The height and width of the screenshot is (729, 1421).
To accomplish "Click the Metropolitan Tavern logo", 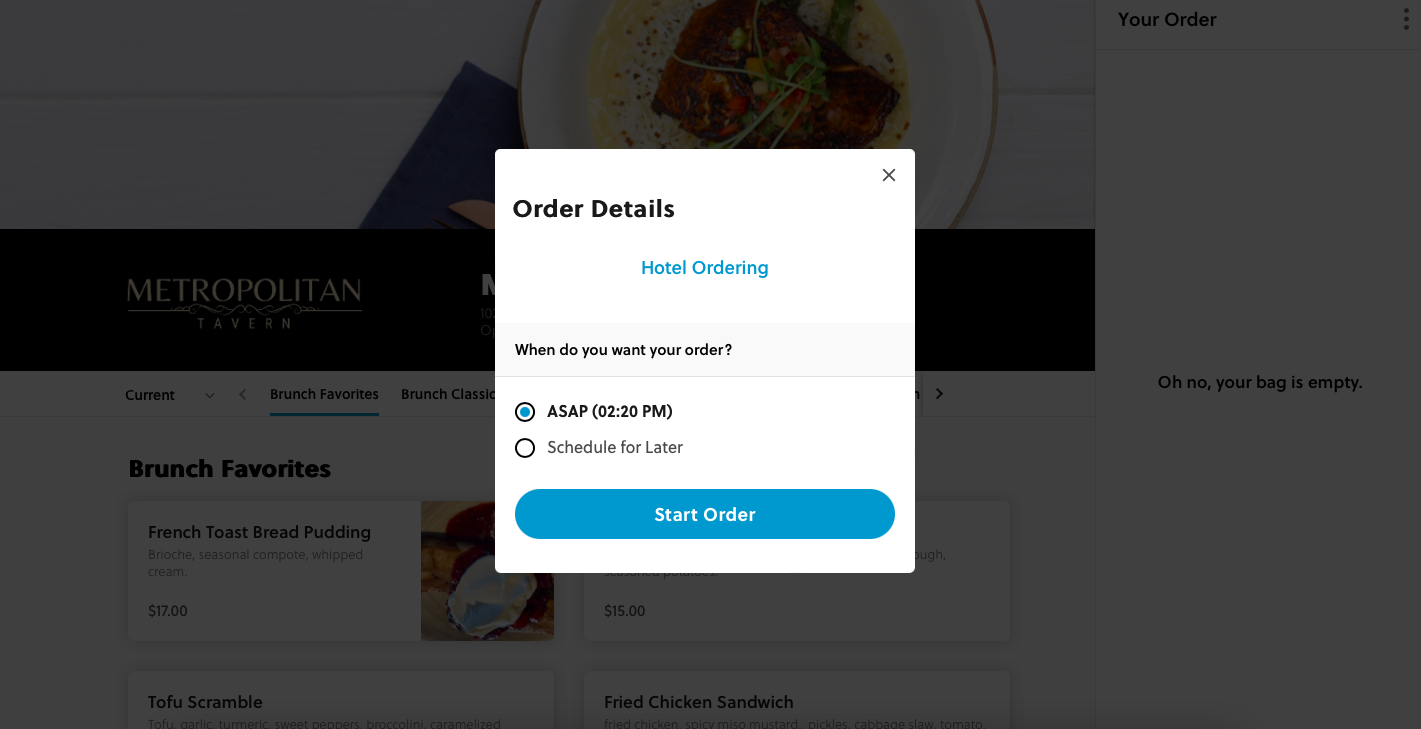I will (x=244, y=303).
